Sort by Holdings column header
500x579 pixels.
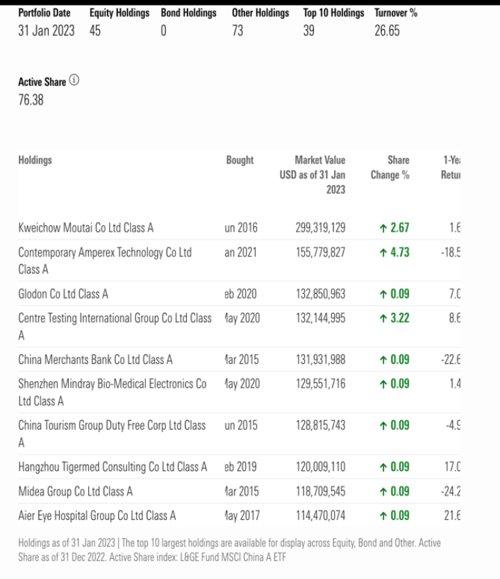point(35,160)
